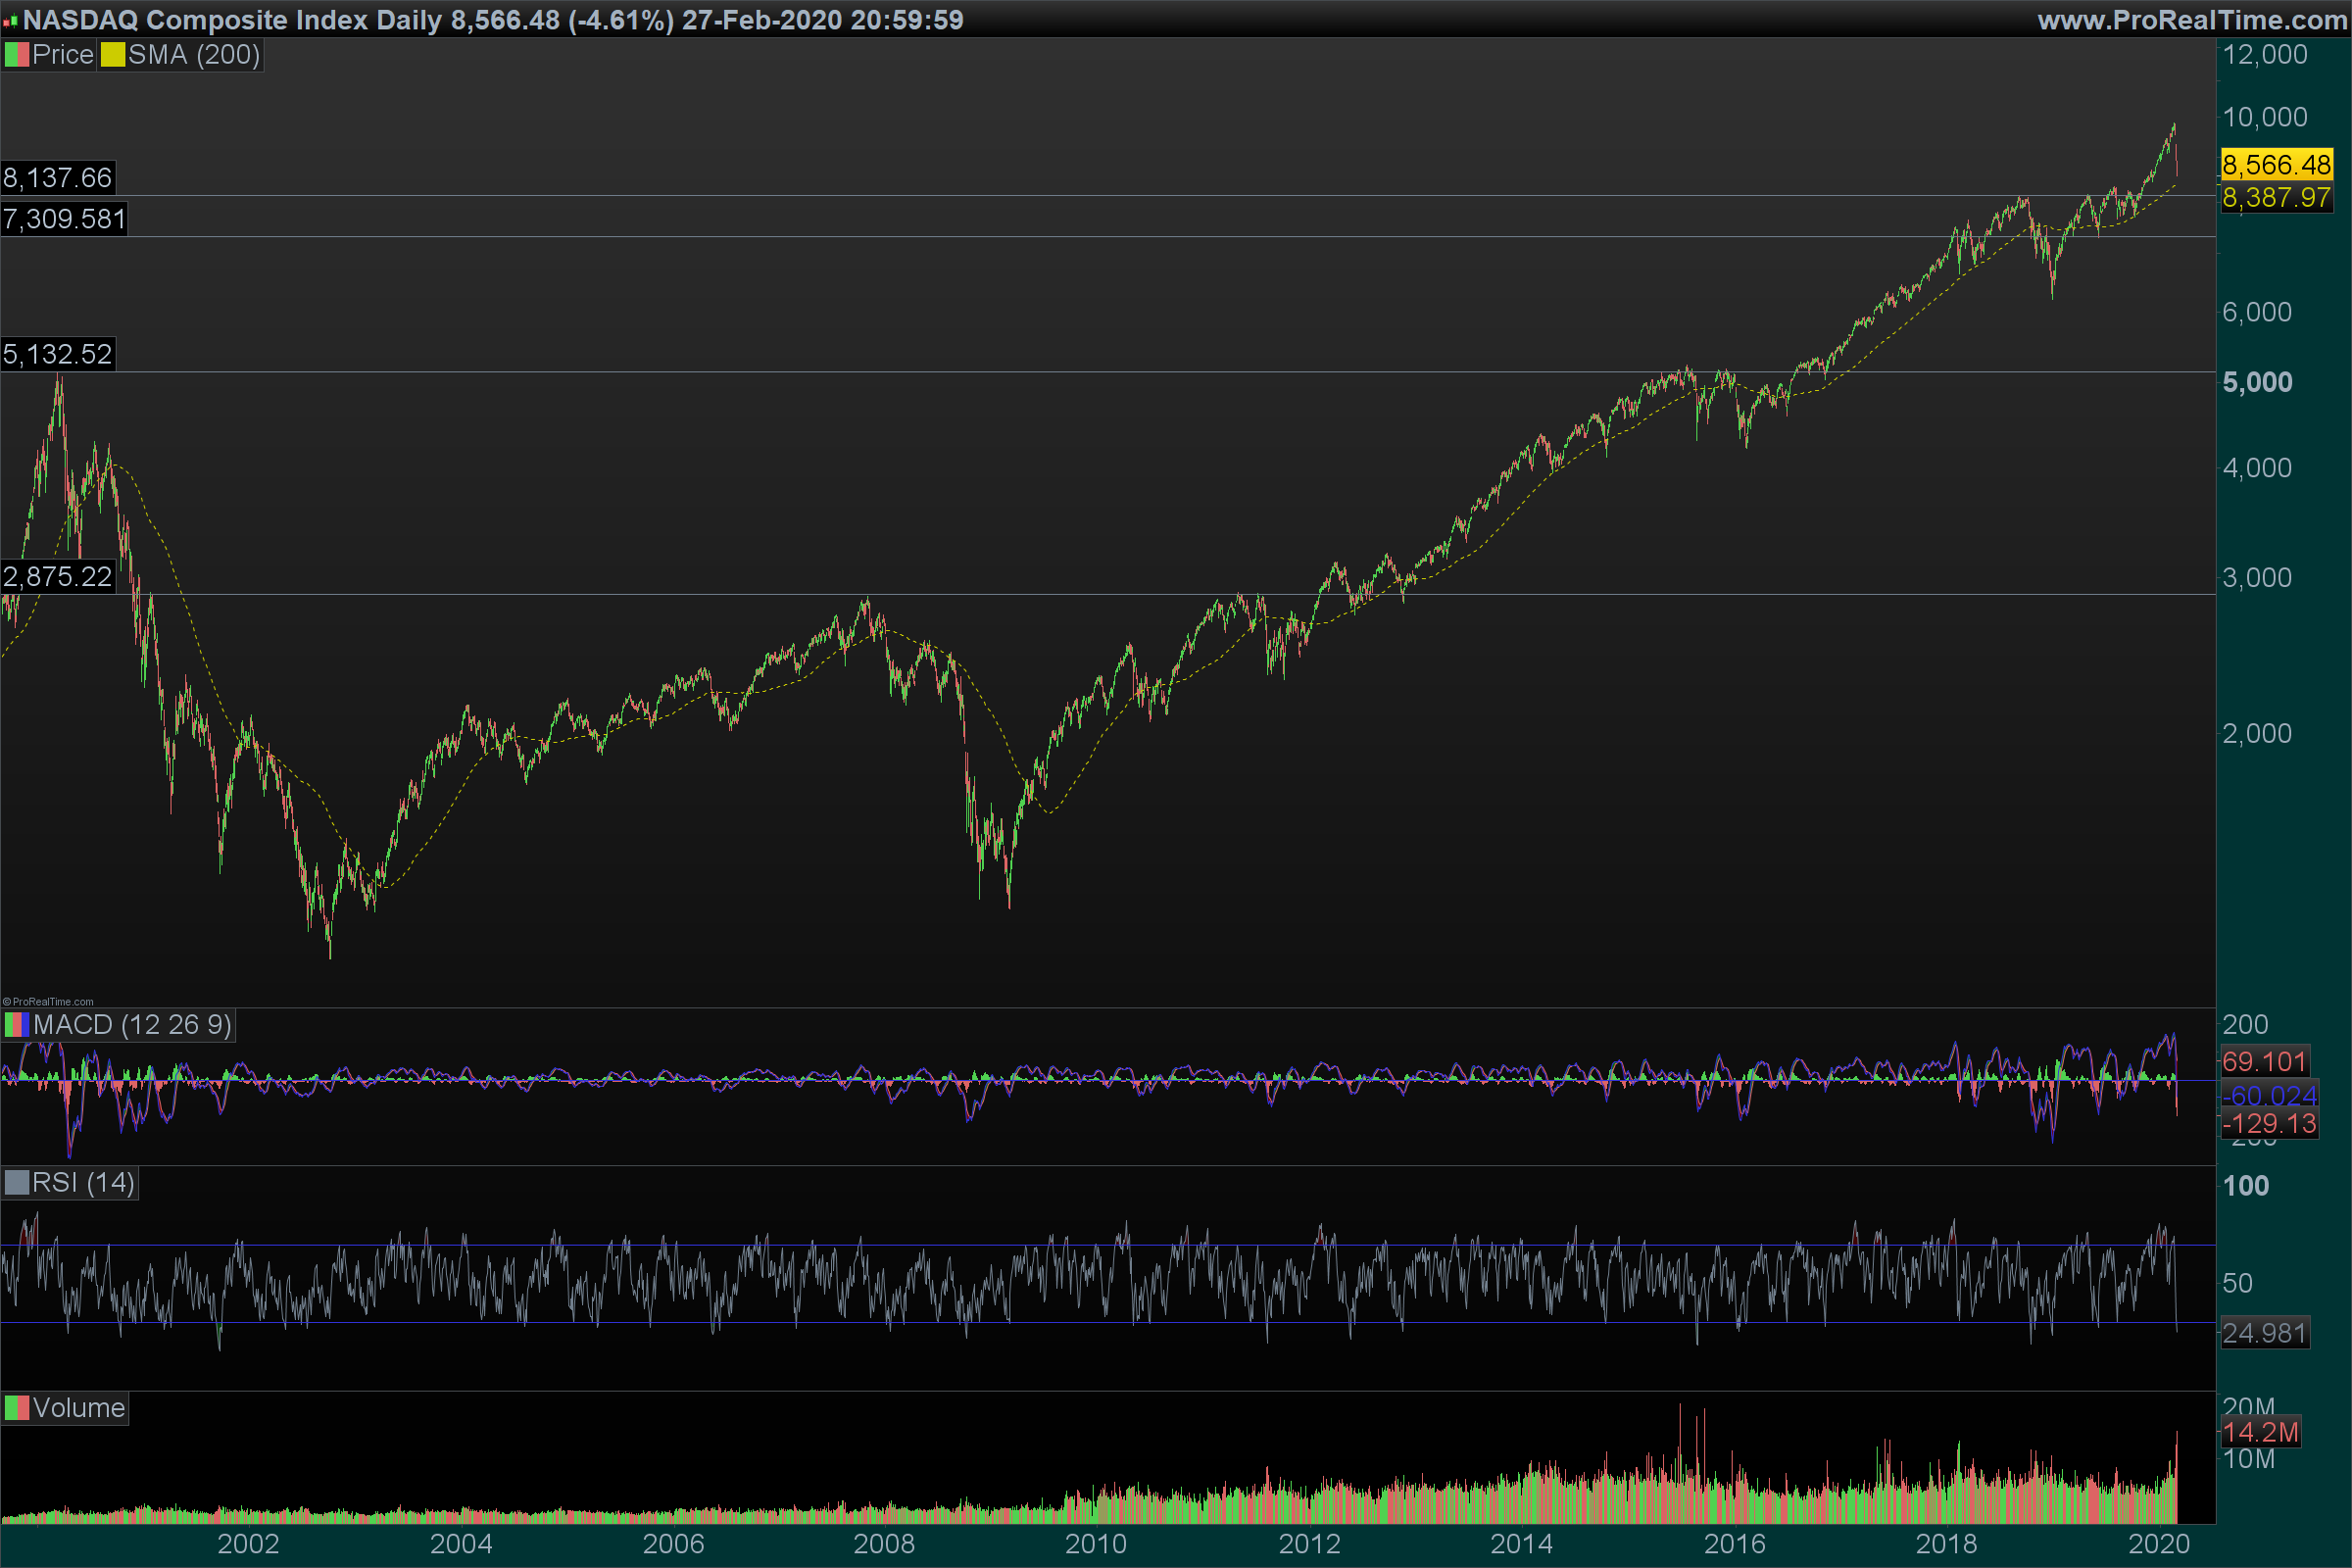The image size is (2352, 1568).
Task: Click the small icon before NASDAQ title
Action: pos(10,21)
